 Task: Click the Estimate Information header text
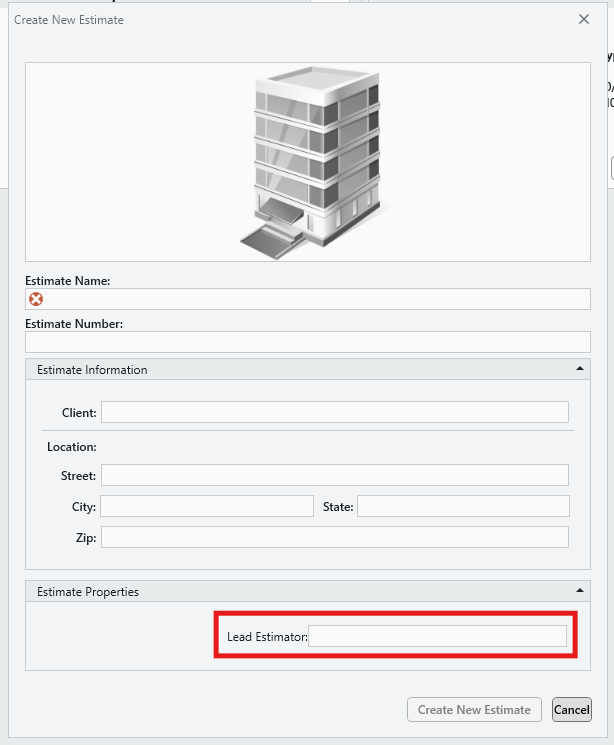click(x=92, y=370)
